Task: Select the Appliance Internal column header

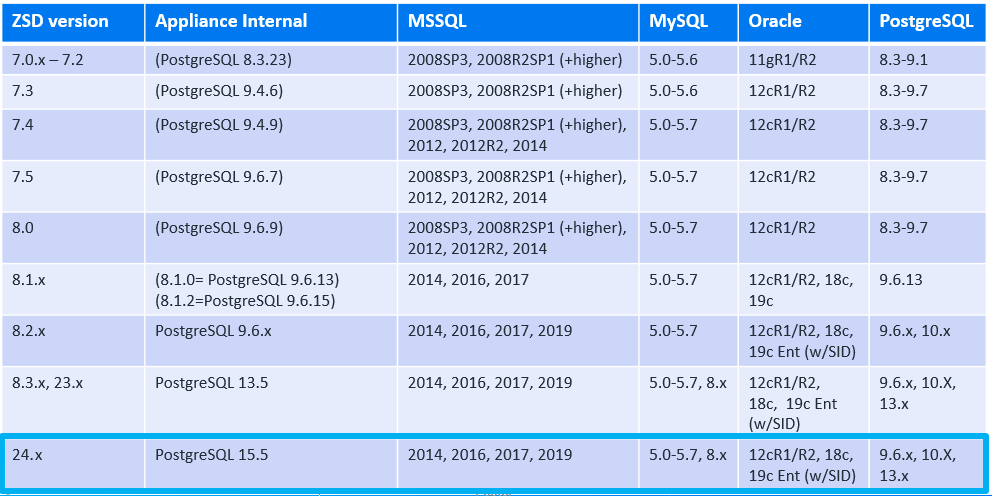Action: [x=231, y=21]
